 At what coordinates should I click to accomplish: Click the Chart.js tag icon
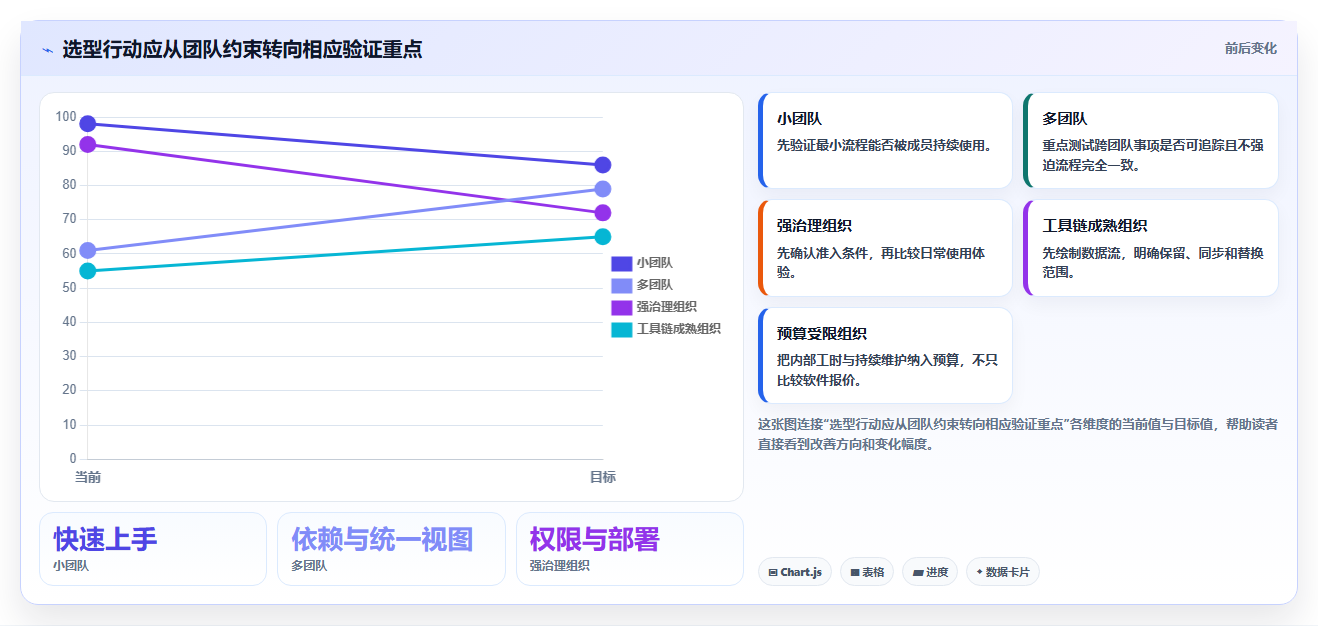point(773,573)
